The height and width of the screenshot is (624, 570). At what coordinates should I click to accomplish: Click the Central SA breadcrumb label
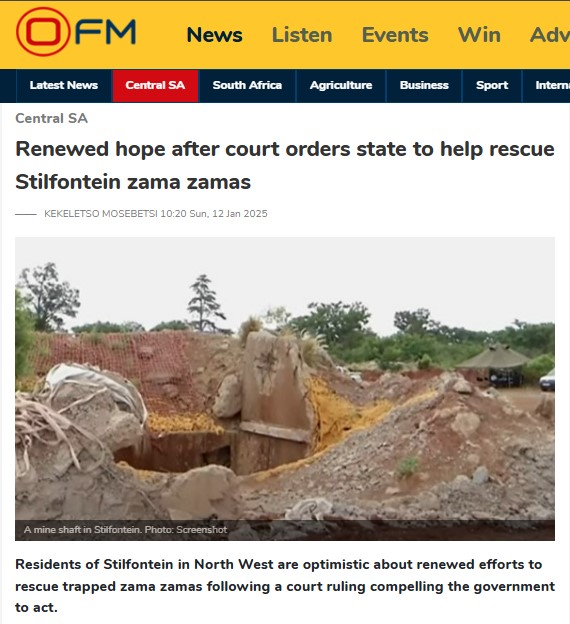[51, 118]
